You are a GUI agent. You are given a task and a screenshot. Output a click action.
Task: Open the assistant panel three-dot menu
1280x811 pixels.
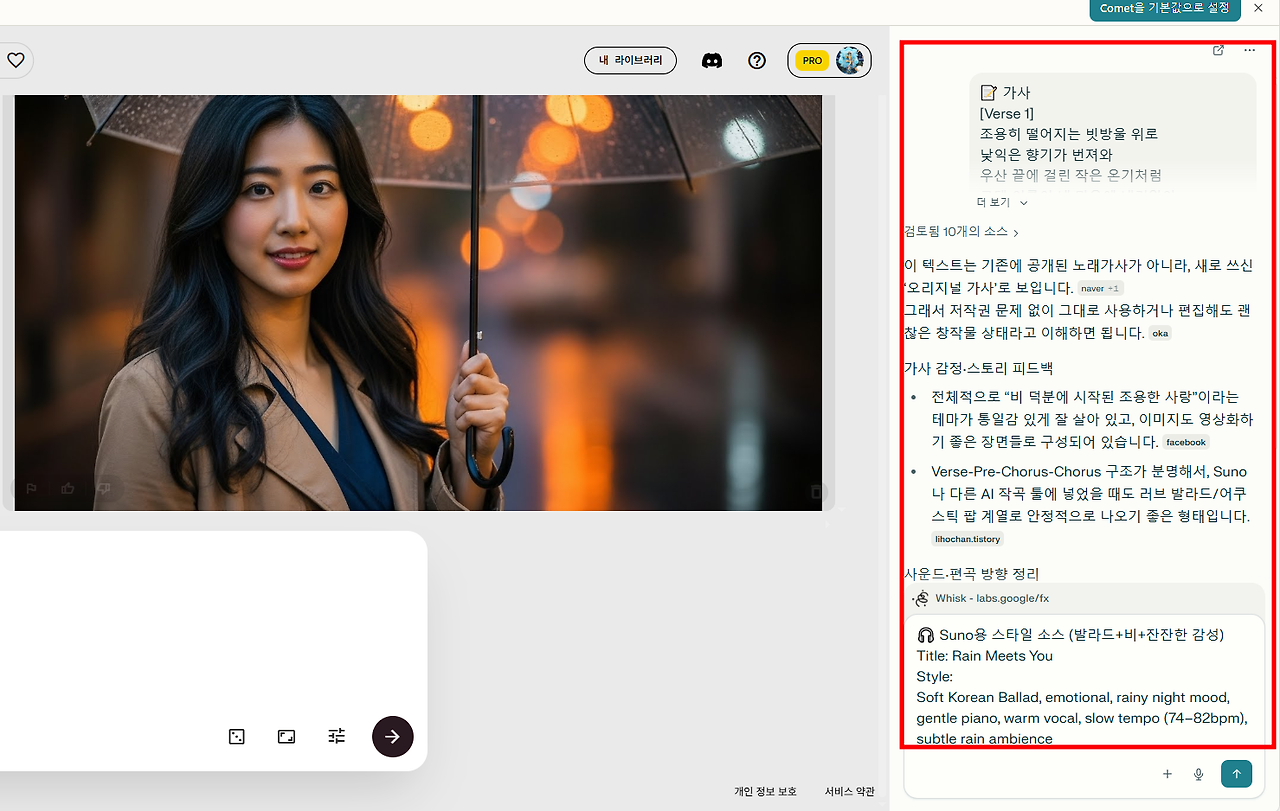(x=1249, y=50)
